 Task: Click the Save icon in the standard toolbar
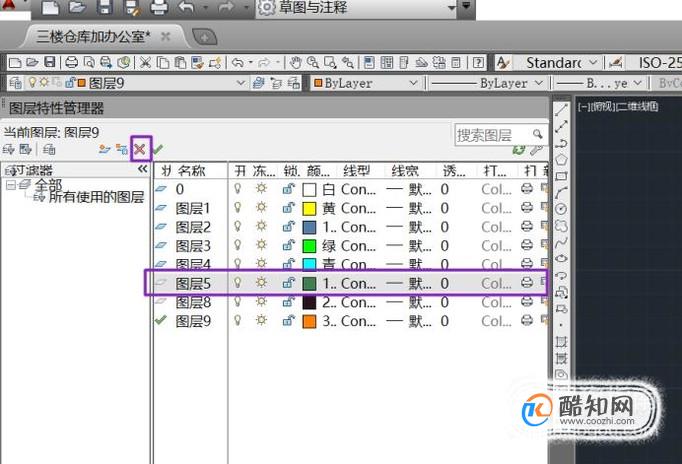(50, 62)
